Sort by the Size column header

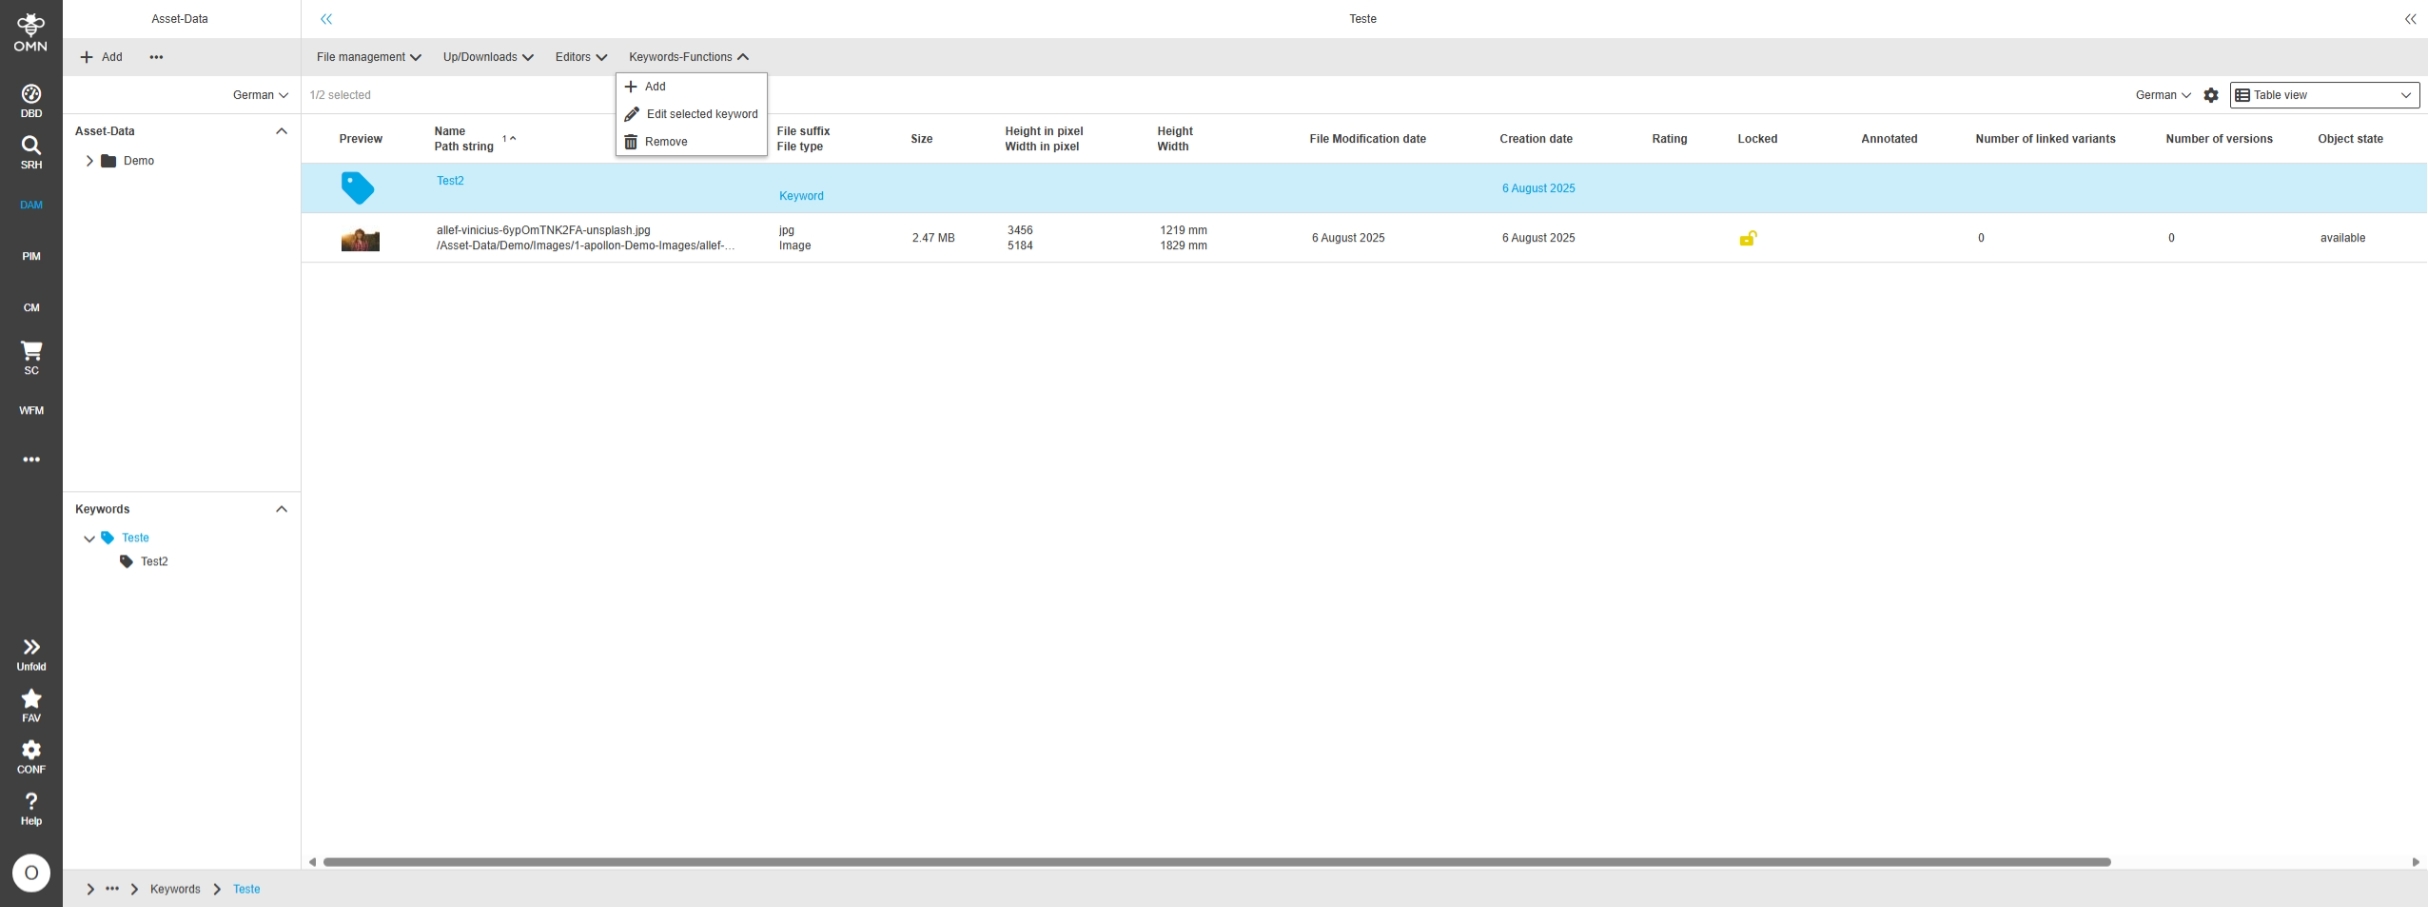(922, 139)
